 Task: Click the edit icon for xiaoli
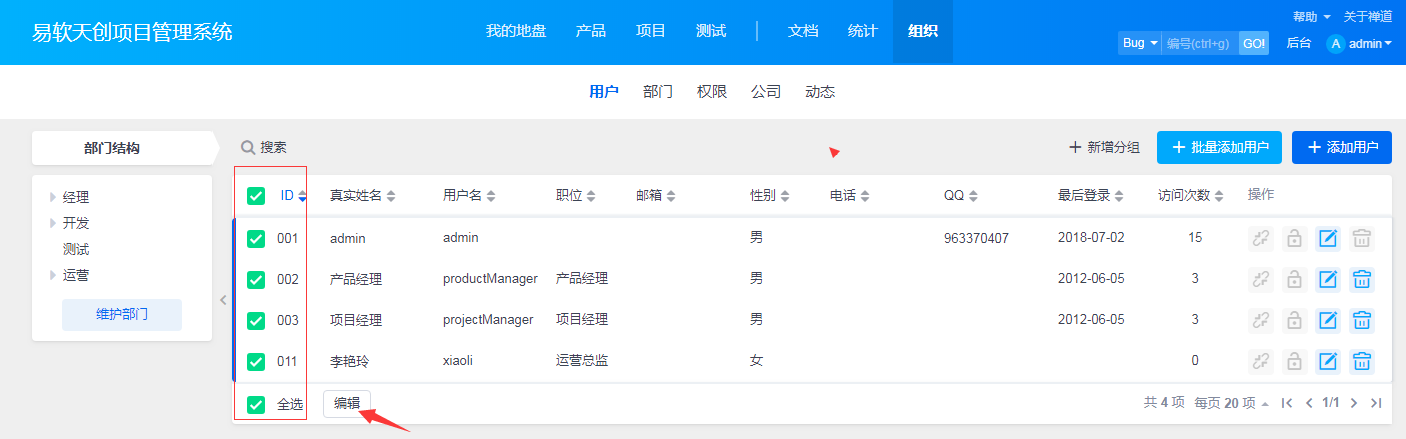pyautogui.click(x=1328, y=361)
